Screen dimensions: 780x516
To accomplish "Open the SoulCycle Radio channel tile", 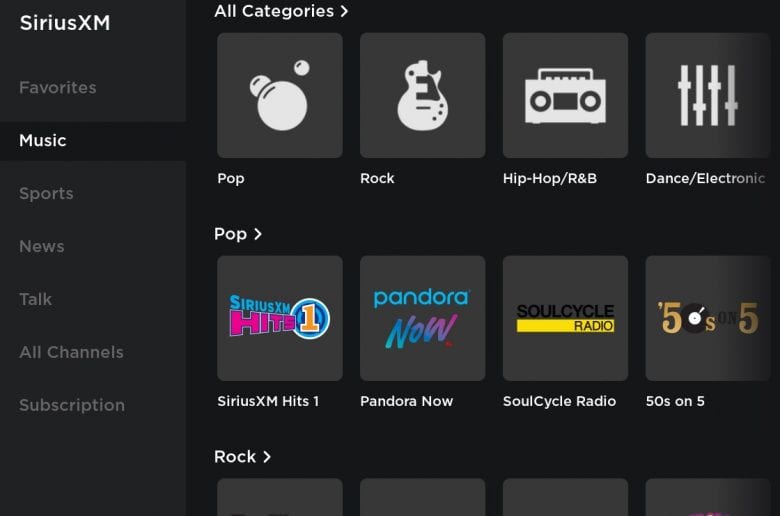I will tap(565, 318).
